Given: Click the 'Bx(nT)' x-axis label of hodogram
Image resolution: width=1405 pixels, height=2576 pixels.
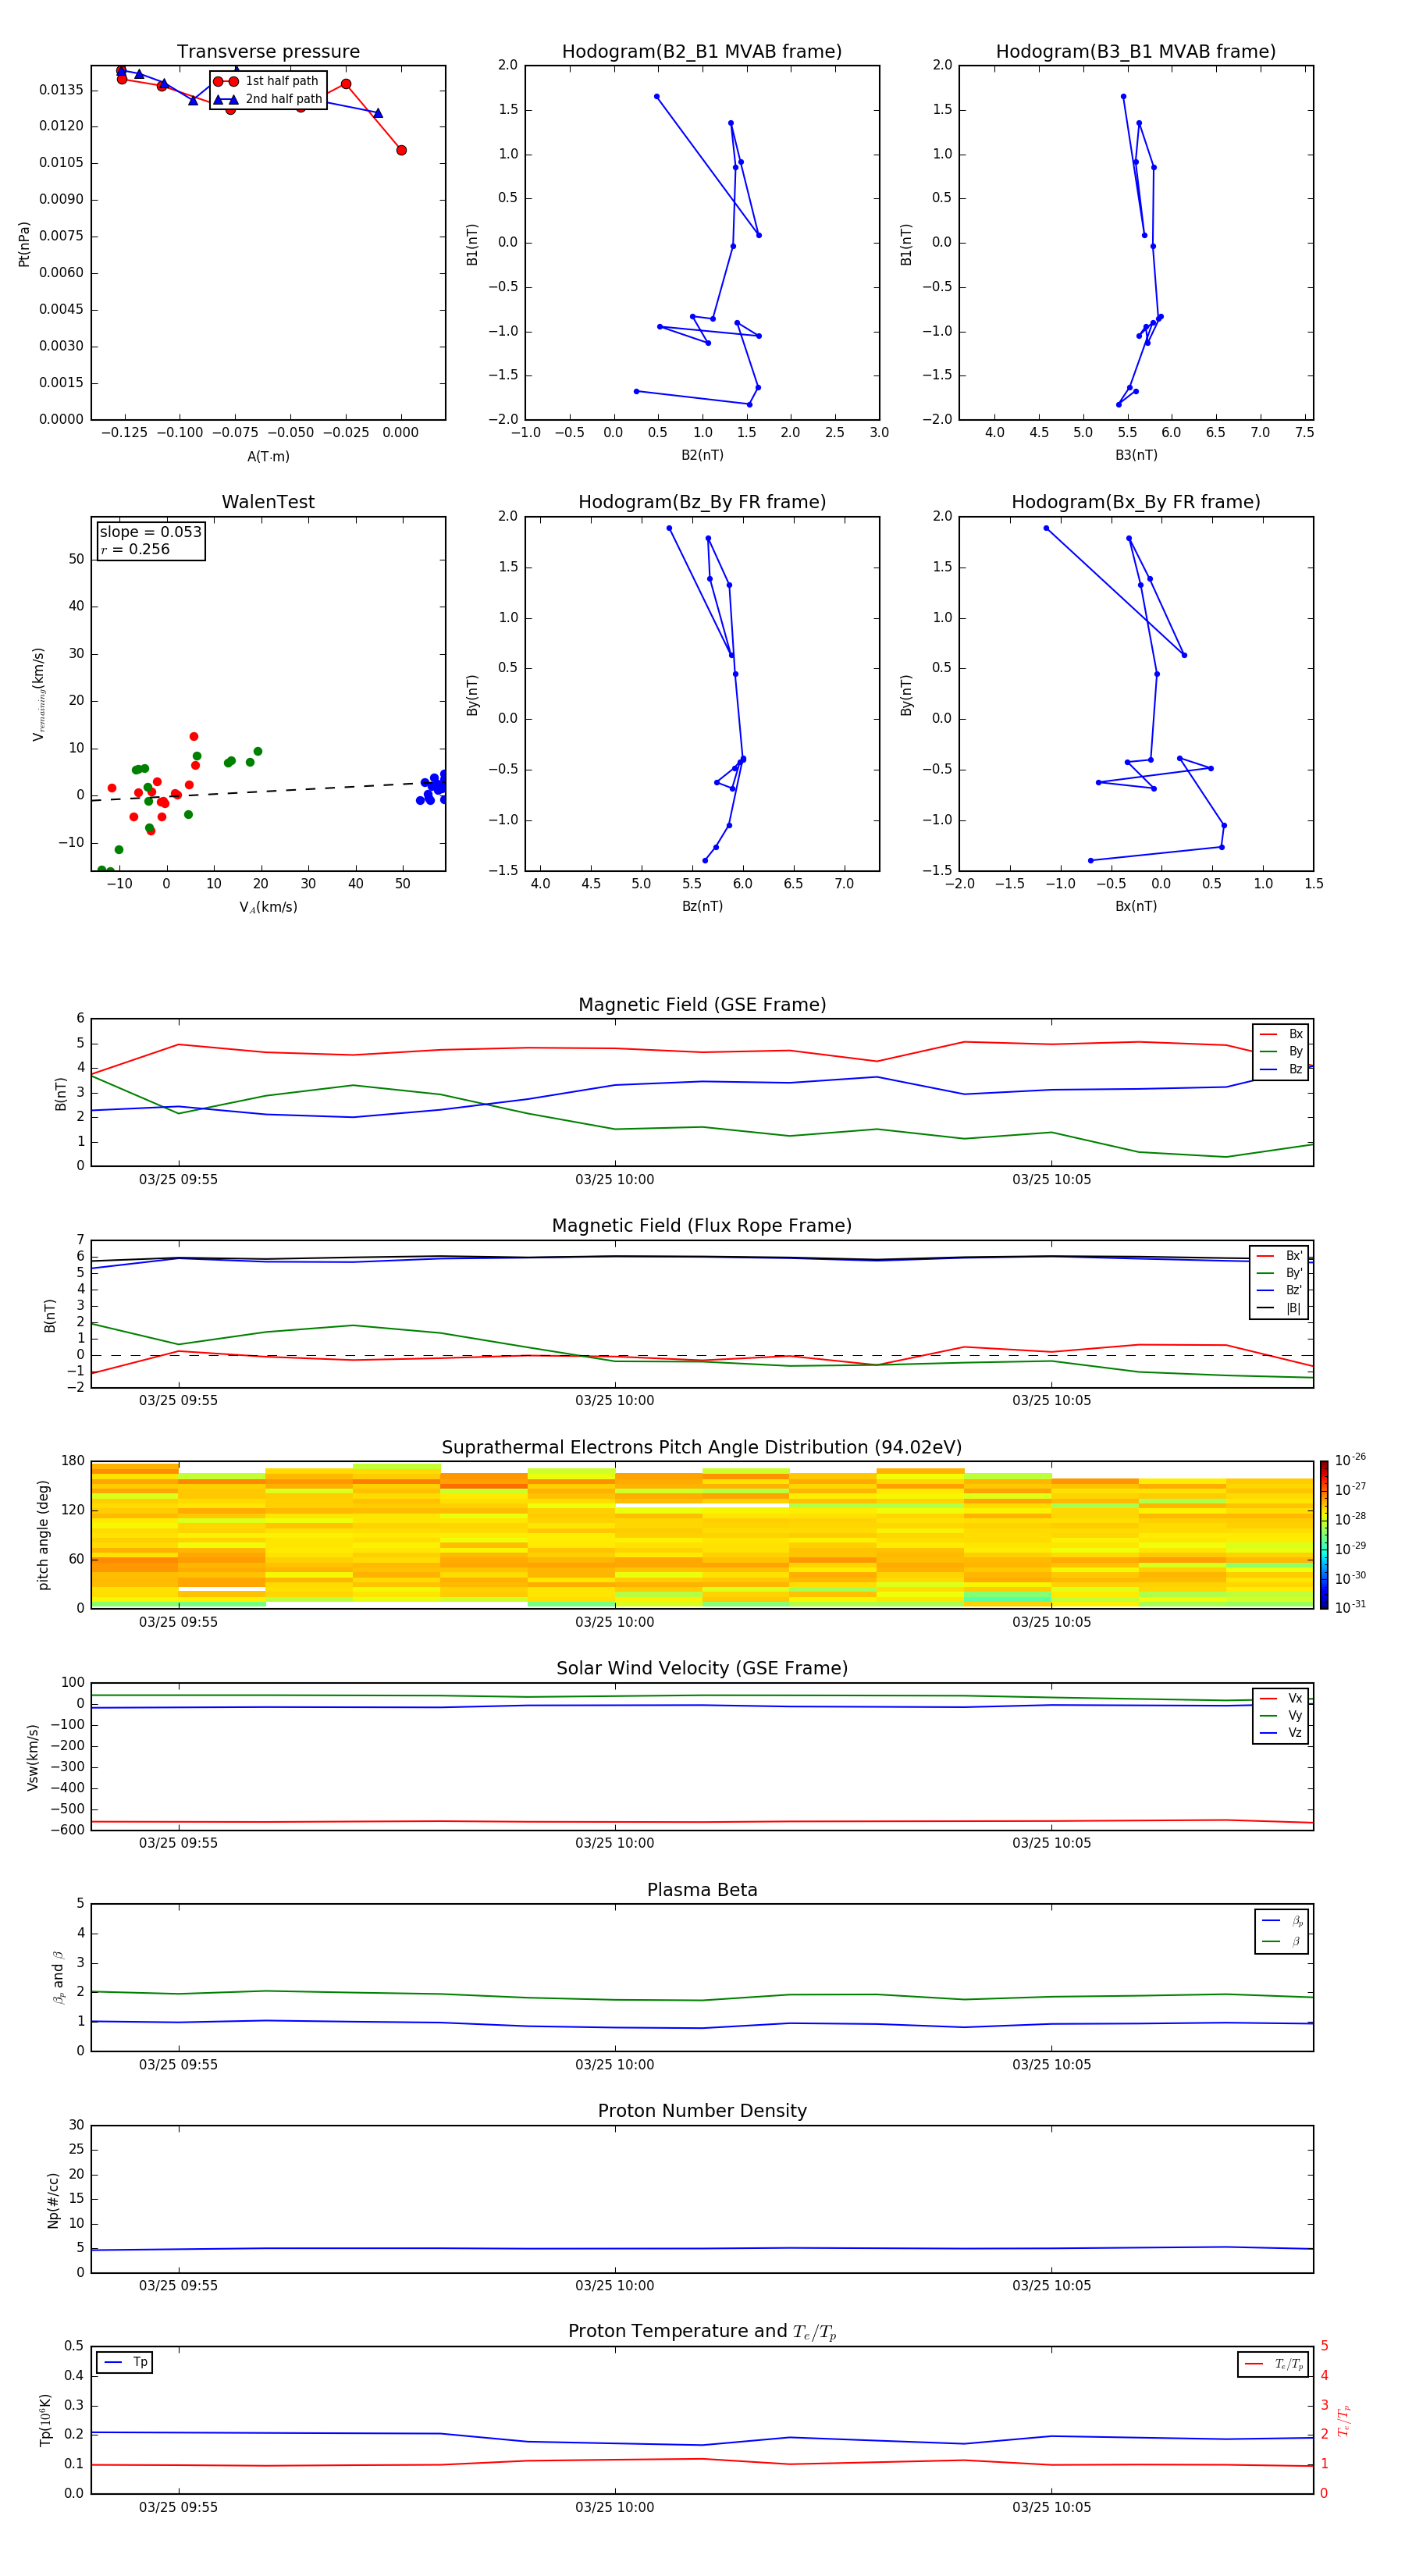Looking at the screenshot, I should click(1136, 907).
